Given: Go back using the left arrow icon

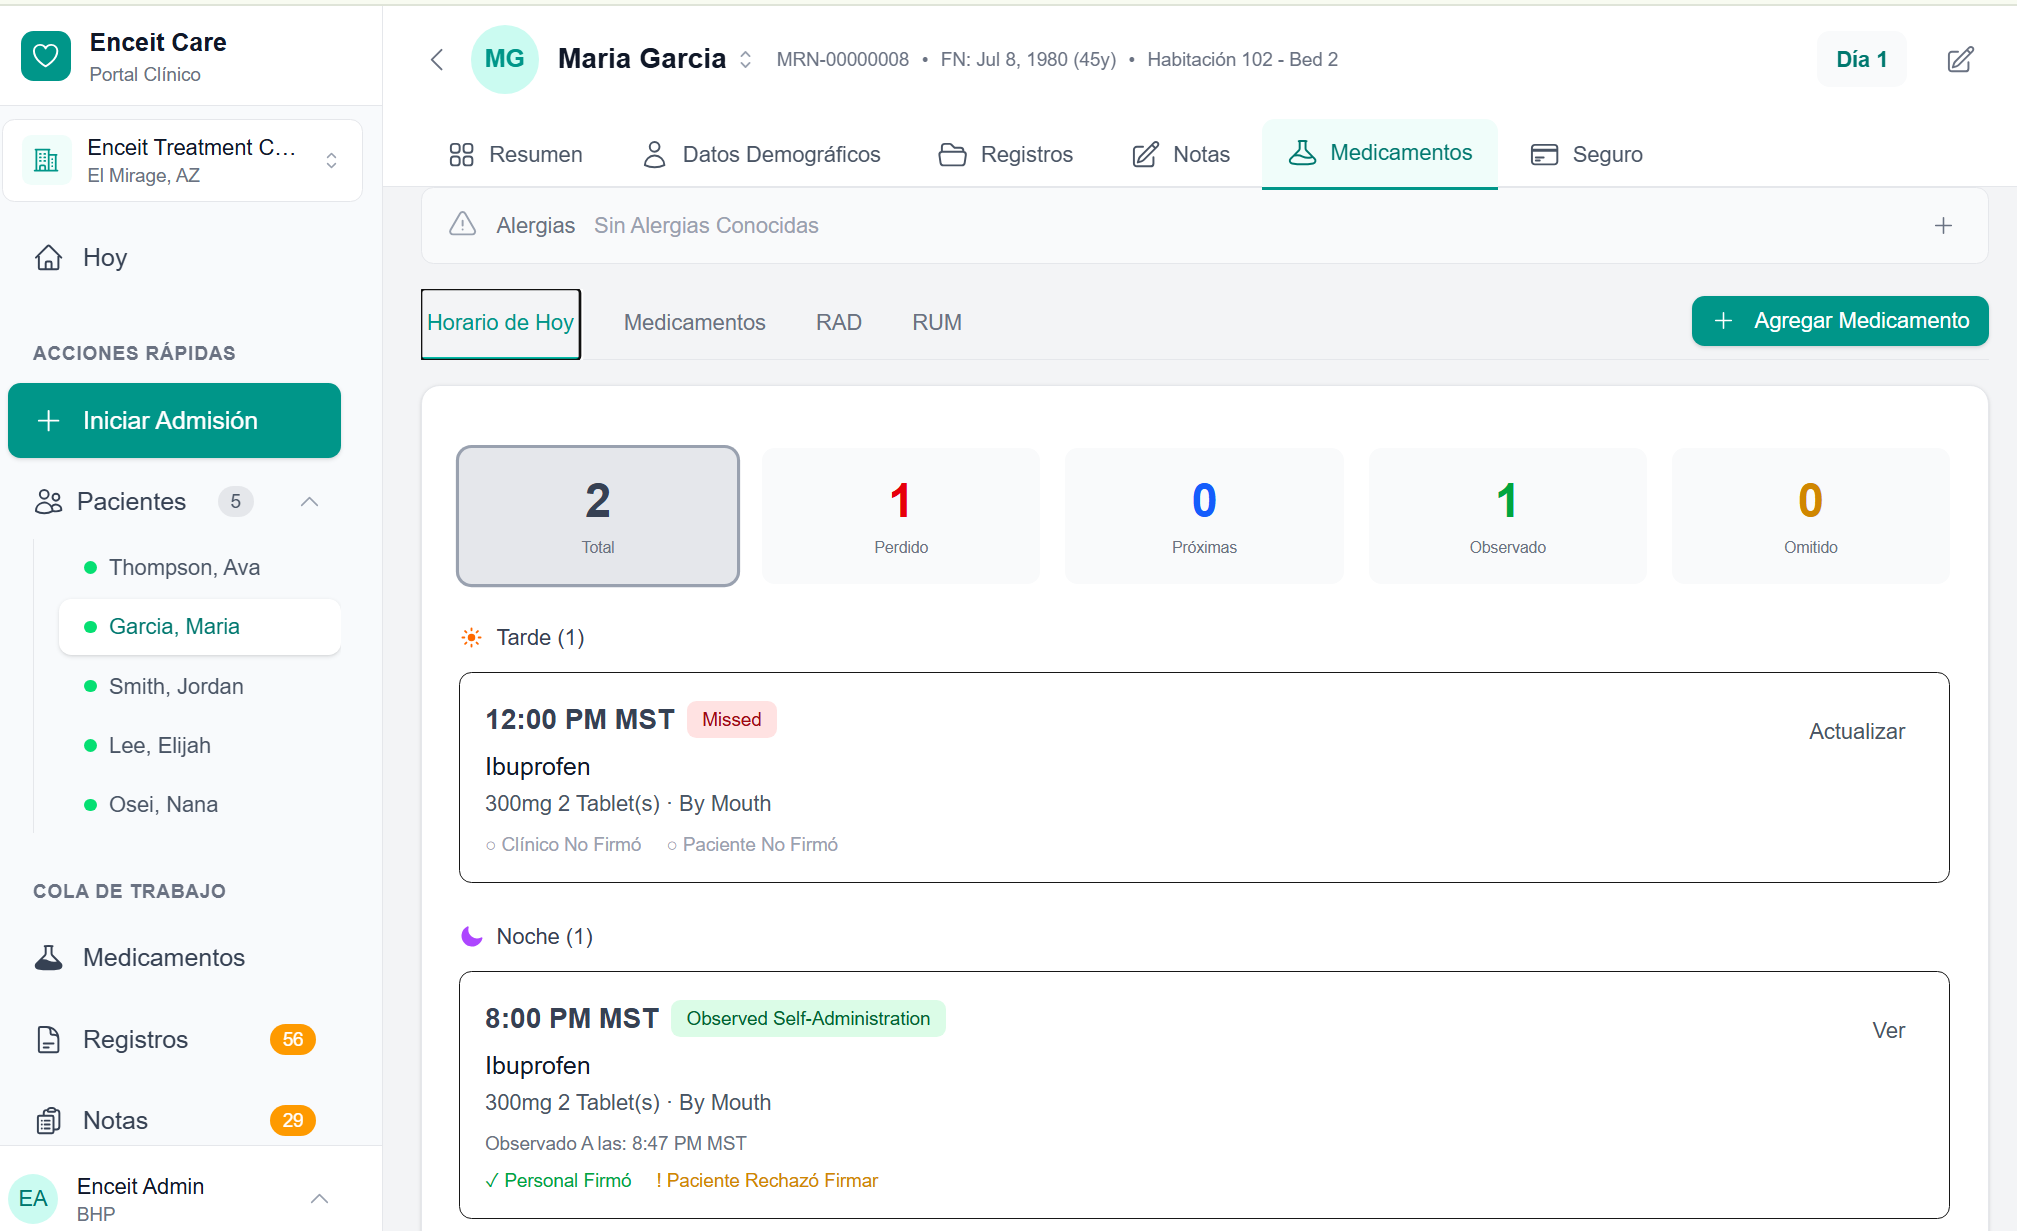Looking at the screenshot, I should (437, 60).
